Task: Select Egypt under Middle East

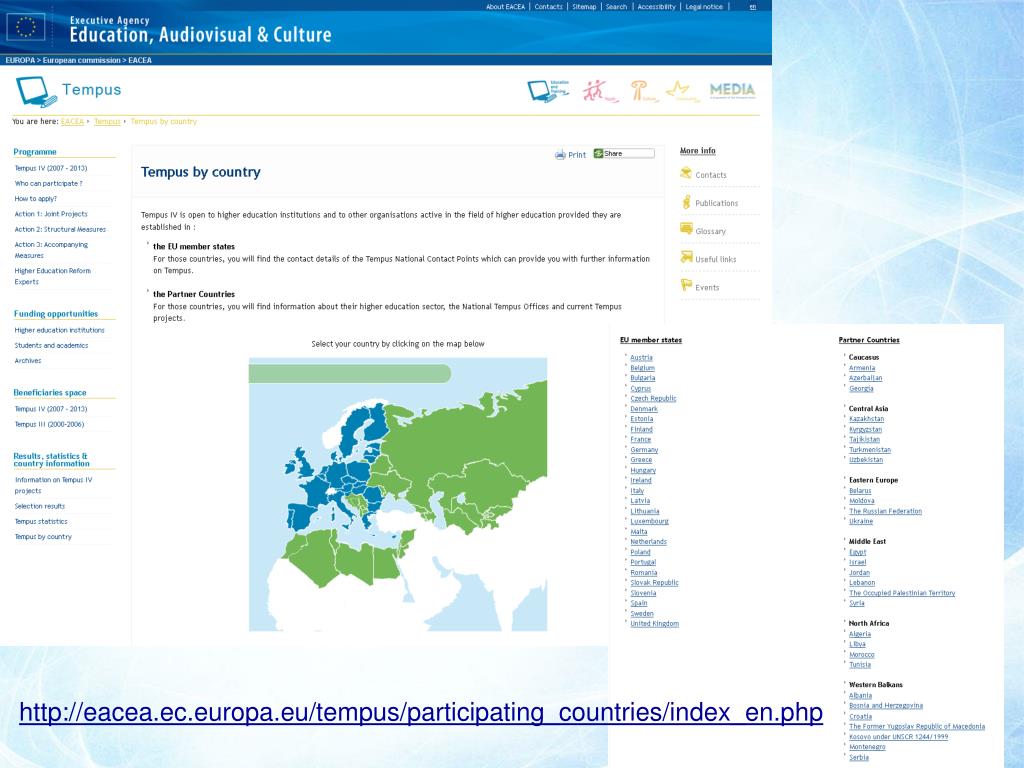Action: [857, 552]
